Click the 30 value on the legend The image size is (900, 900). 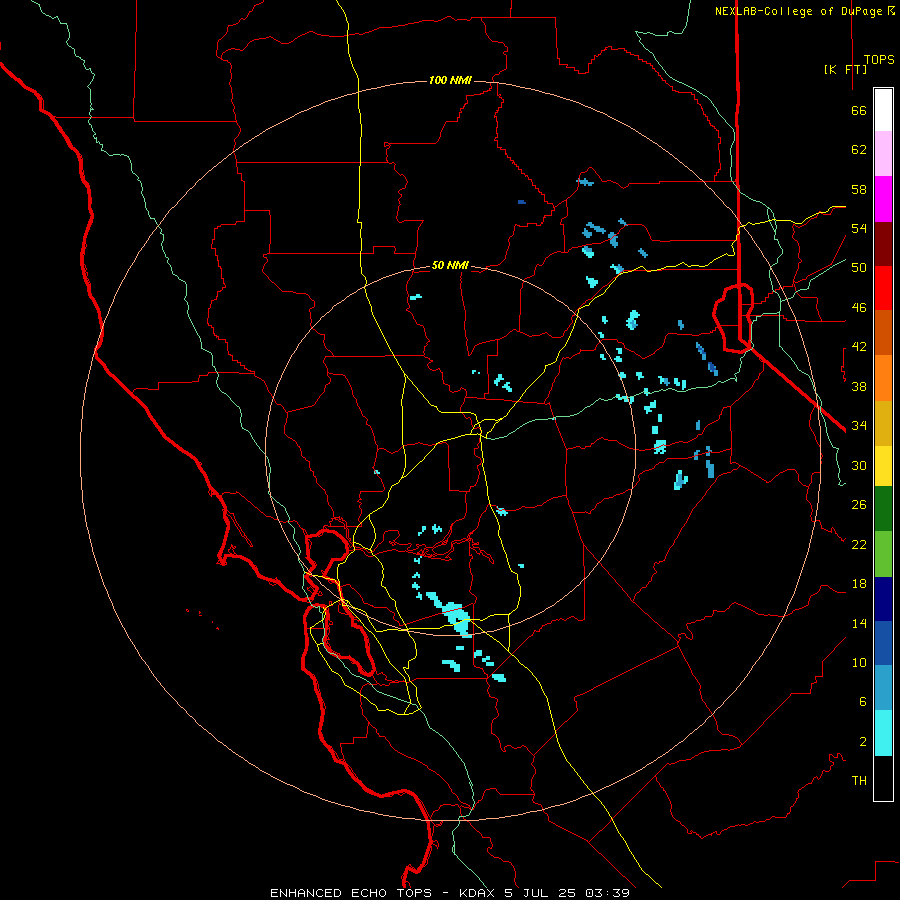[x=859, y=465]
